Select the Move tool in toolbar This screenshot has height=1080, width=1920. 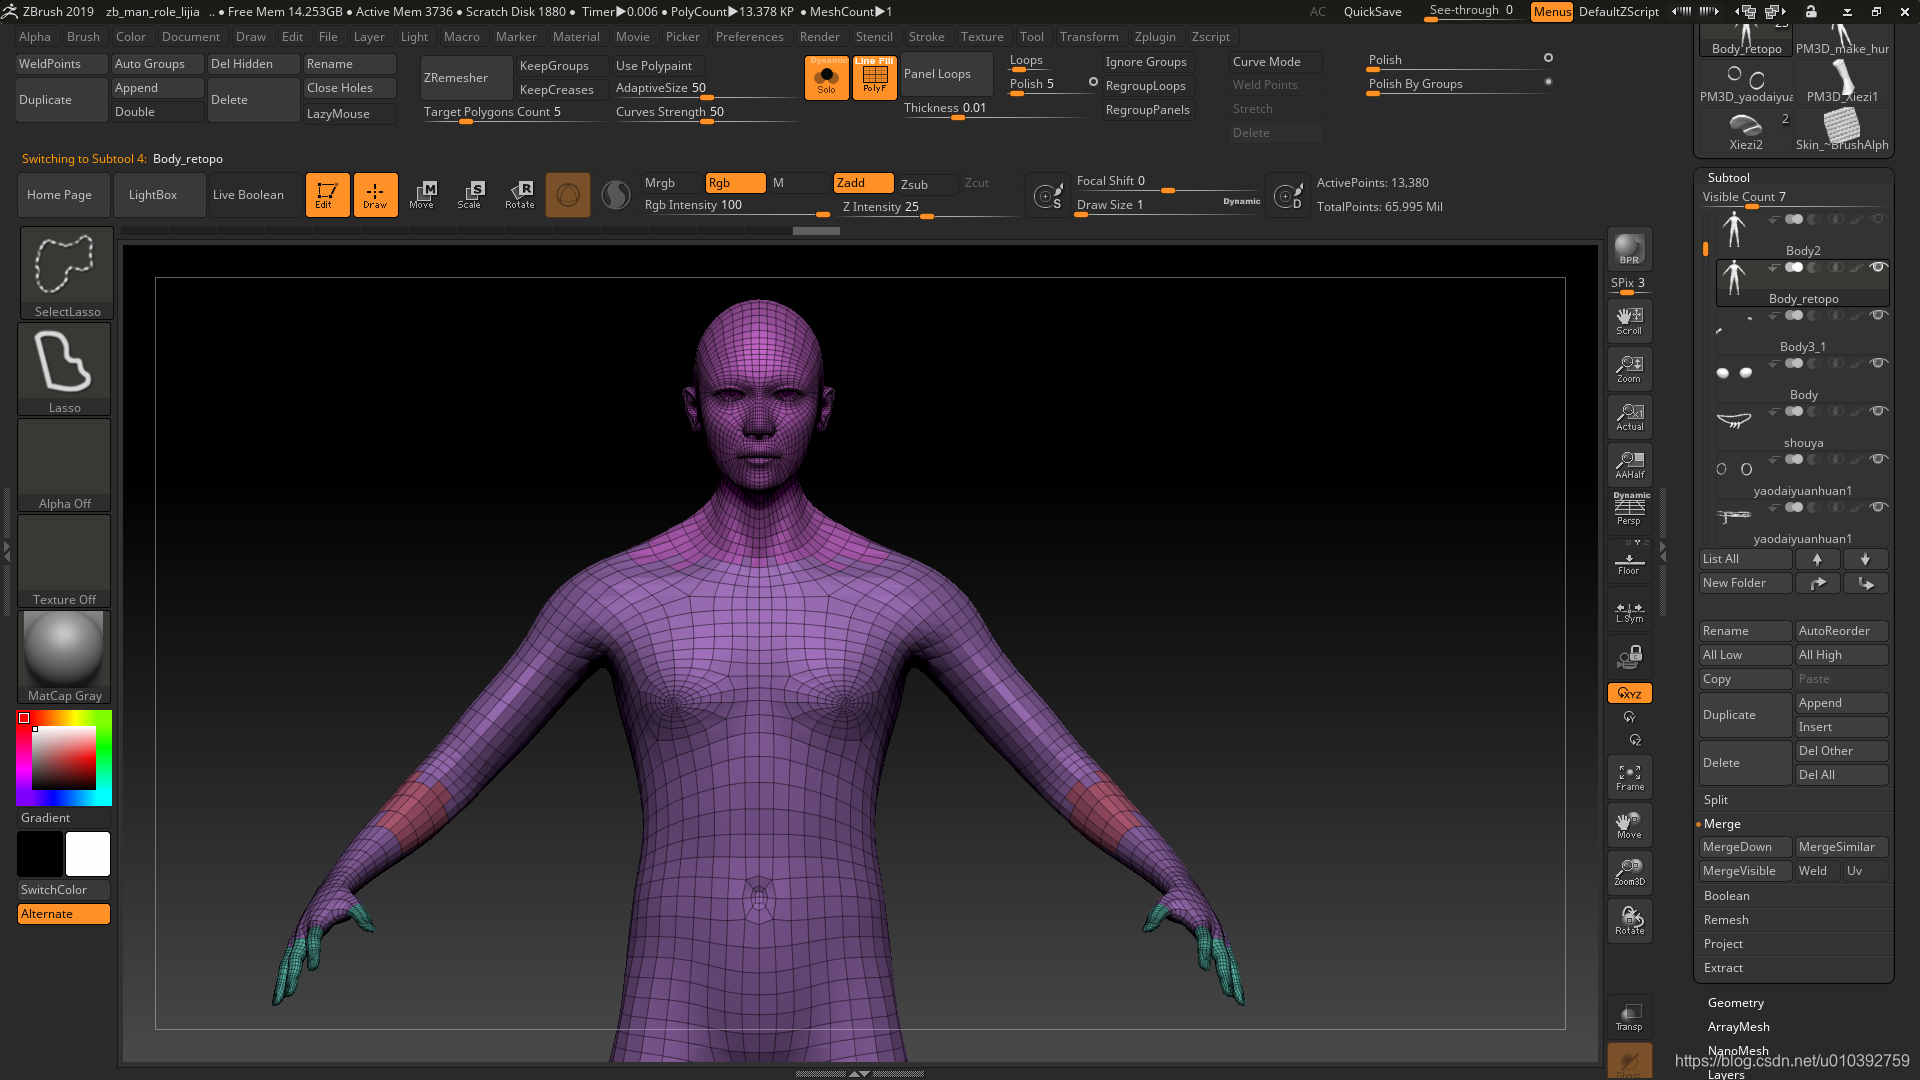(x=422, y=194)
